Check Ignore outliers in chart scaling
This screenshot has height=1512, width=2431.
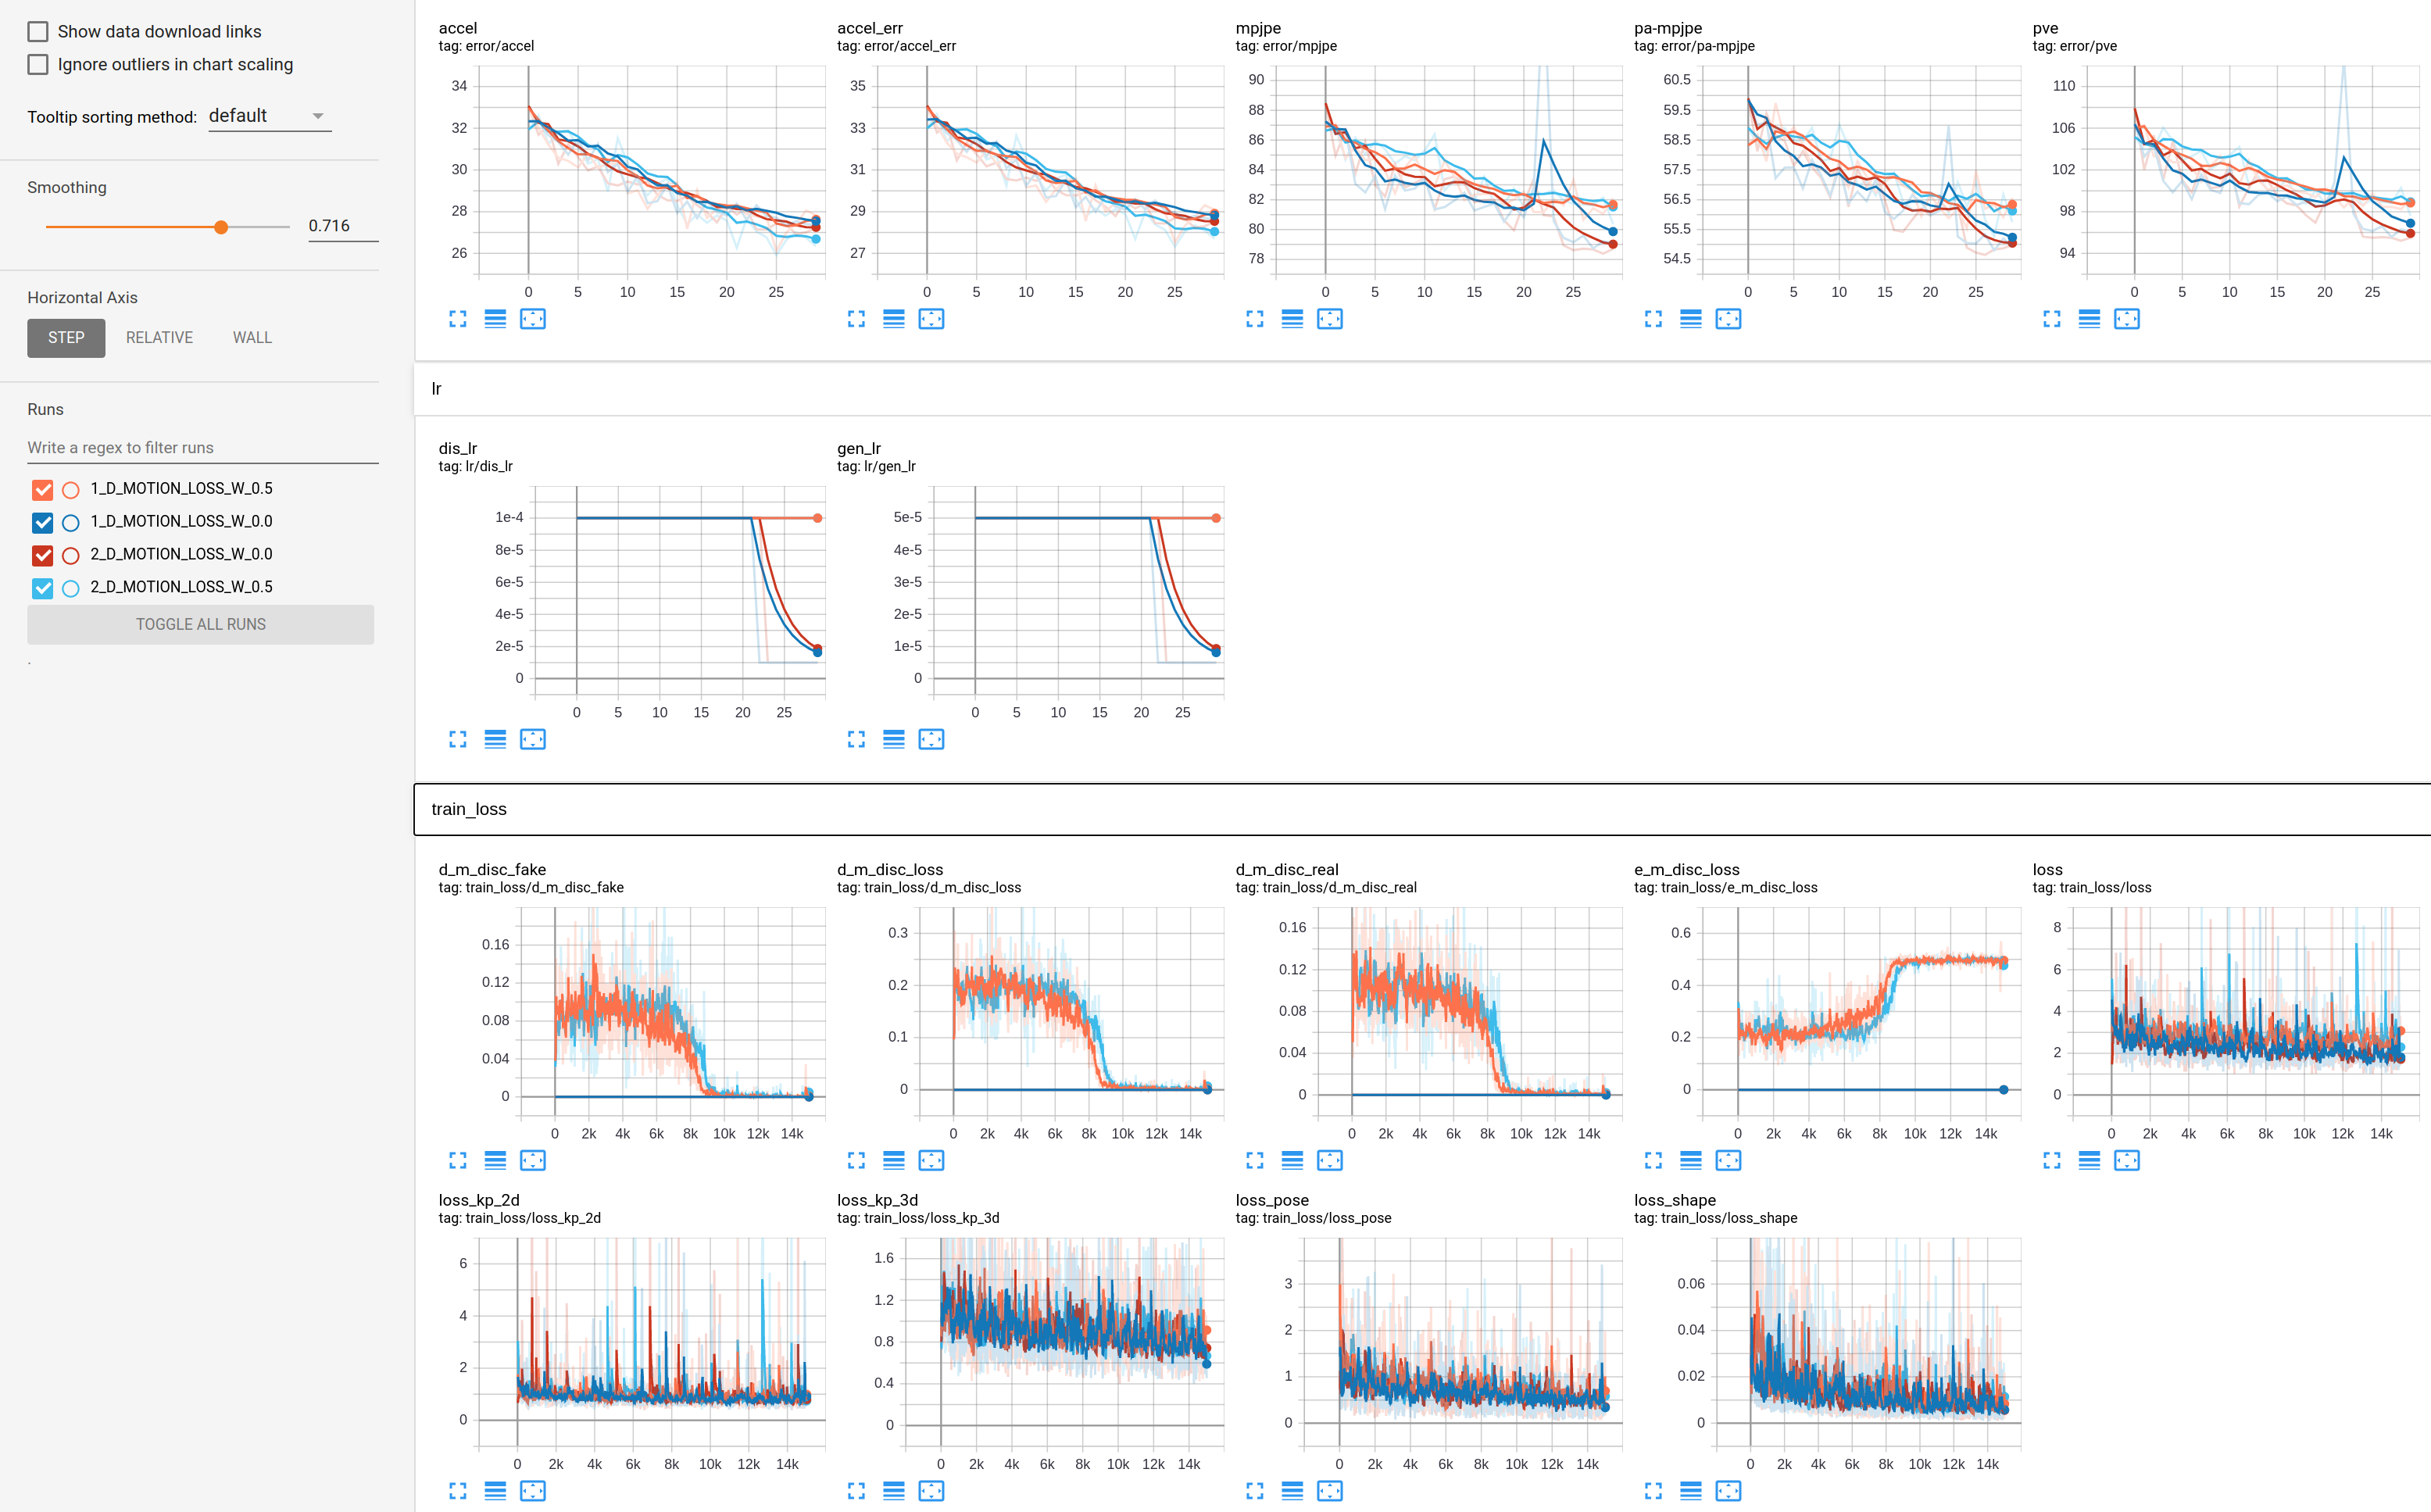pos(38,64)
